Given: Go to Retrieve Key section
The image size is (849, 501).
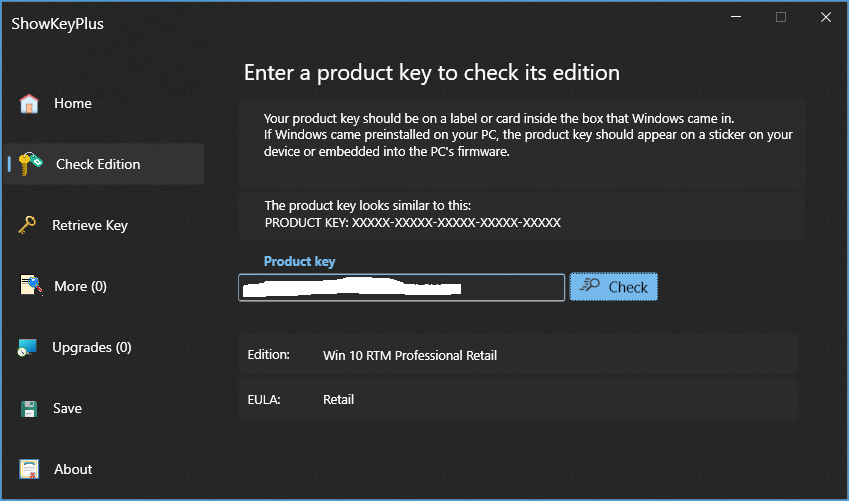Looking at the screenshot, I should point(90,225).
